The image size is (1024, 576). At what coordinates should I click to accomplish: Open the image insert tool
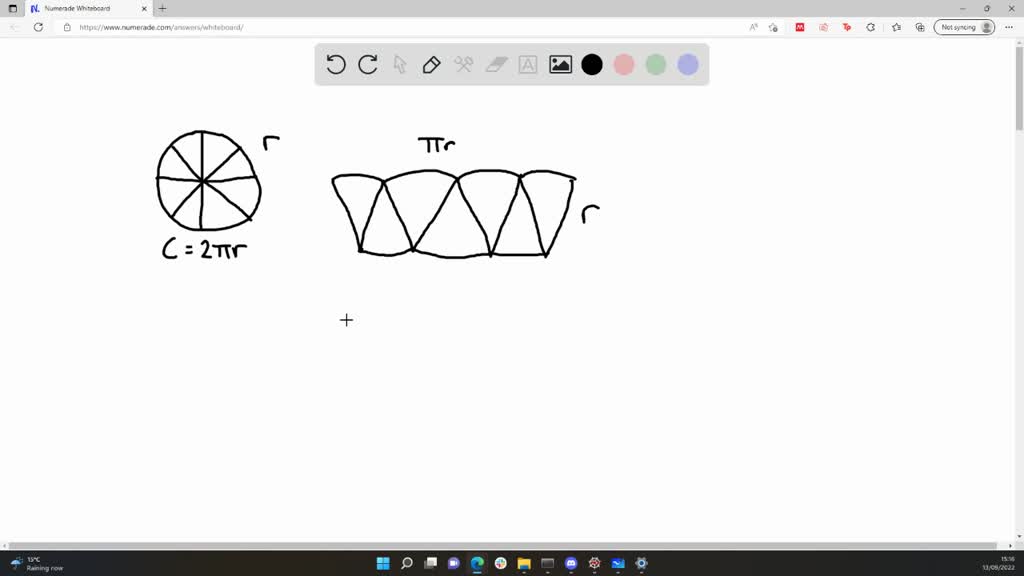[560, 64]
